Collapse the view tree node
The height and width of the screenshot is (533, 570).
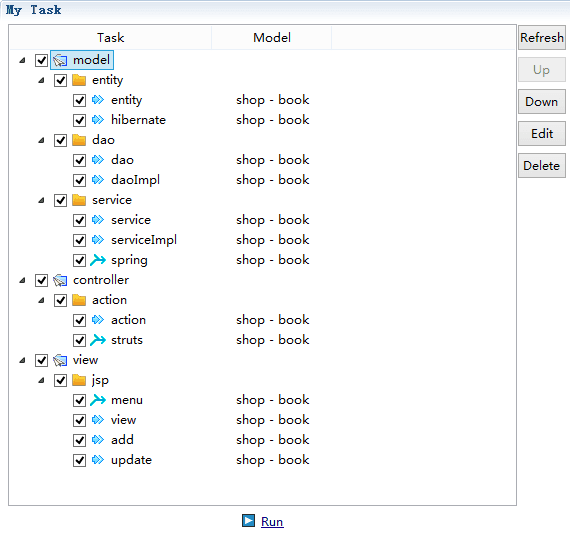[x=23, y=360]
